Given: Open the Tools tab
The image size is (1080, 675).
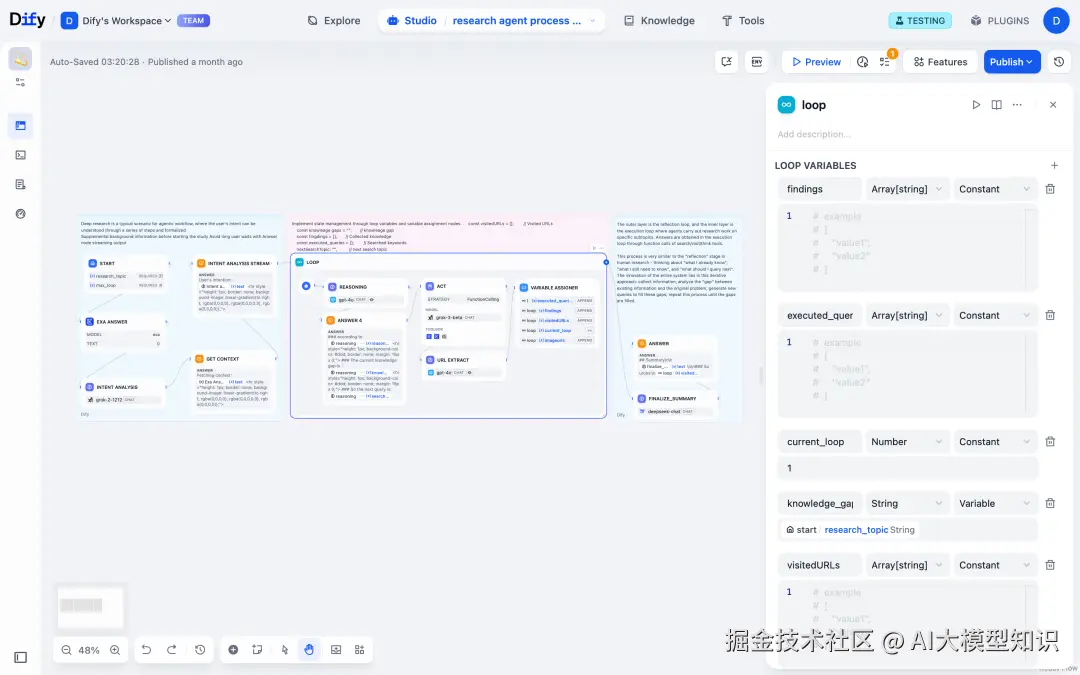Looking at the screenshot, I should (x=742, y=21).
